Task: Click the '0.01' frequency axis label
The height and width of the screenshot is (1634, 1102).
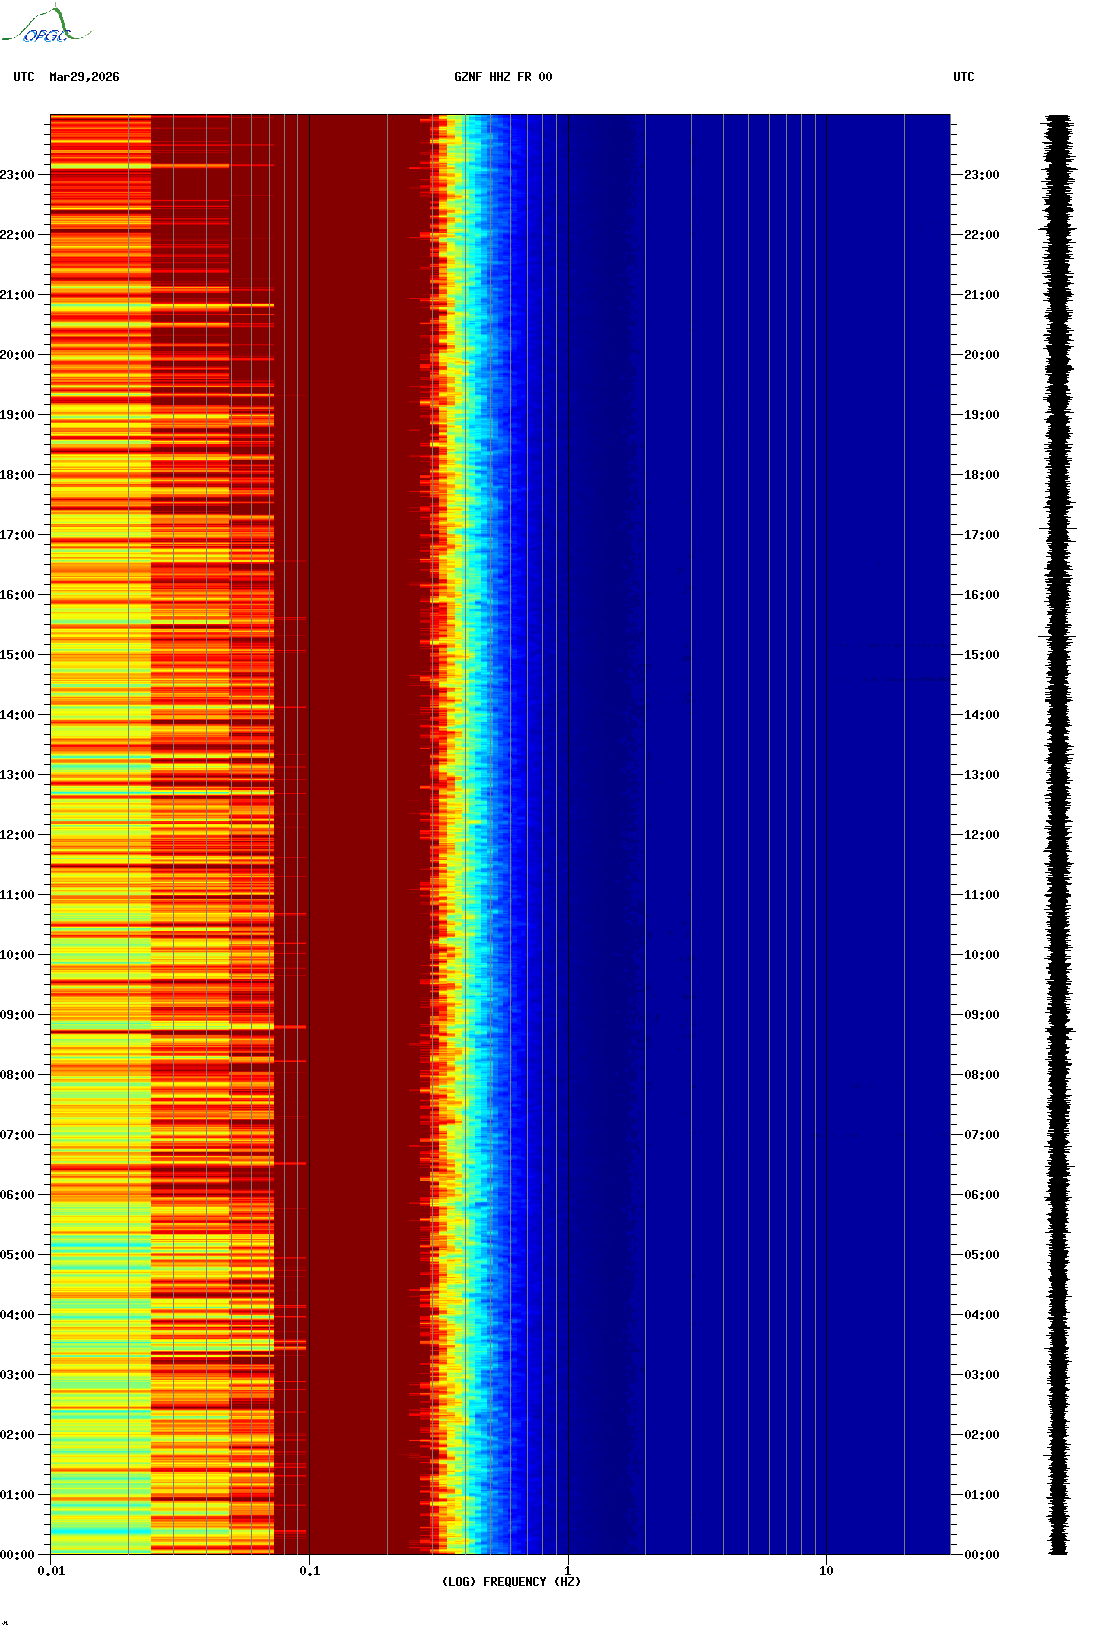Action: coord(51,1571)
